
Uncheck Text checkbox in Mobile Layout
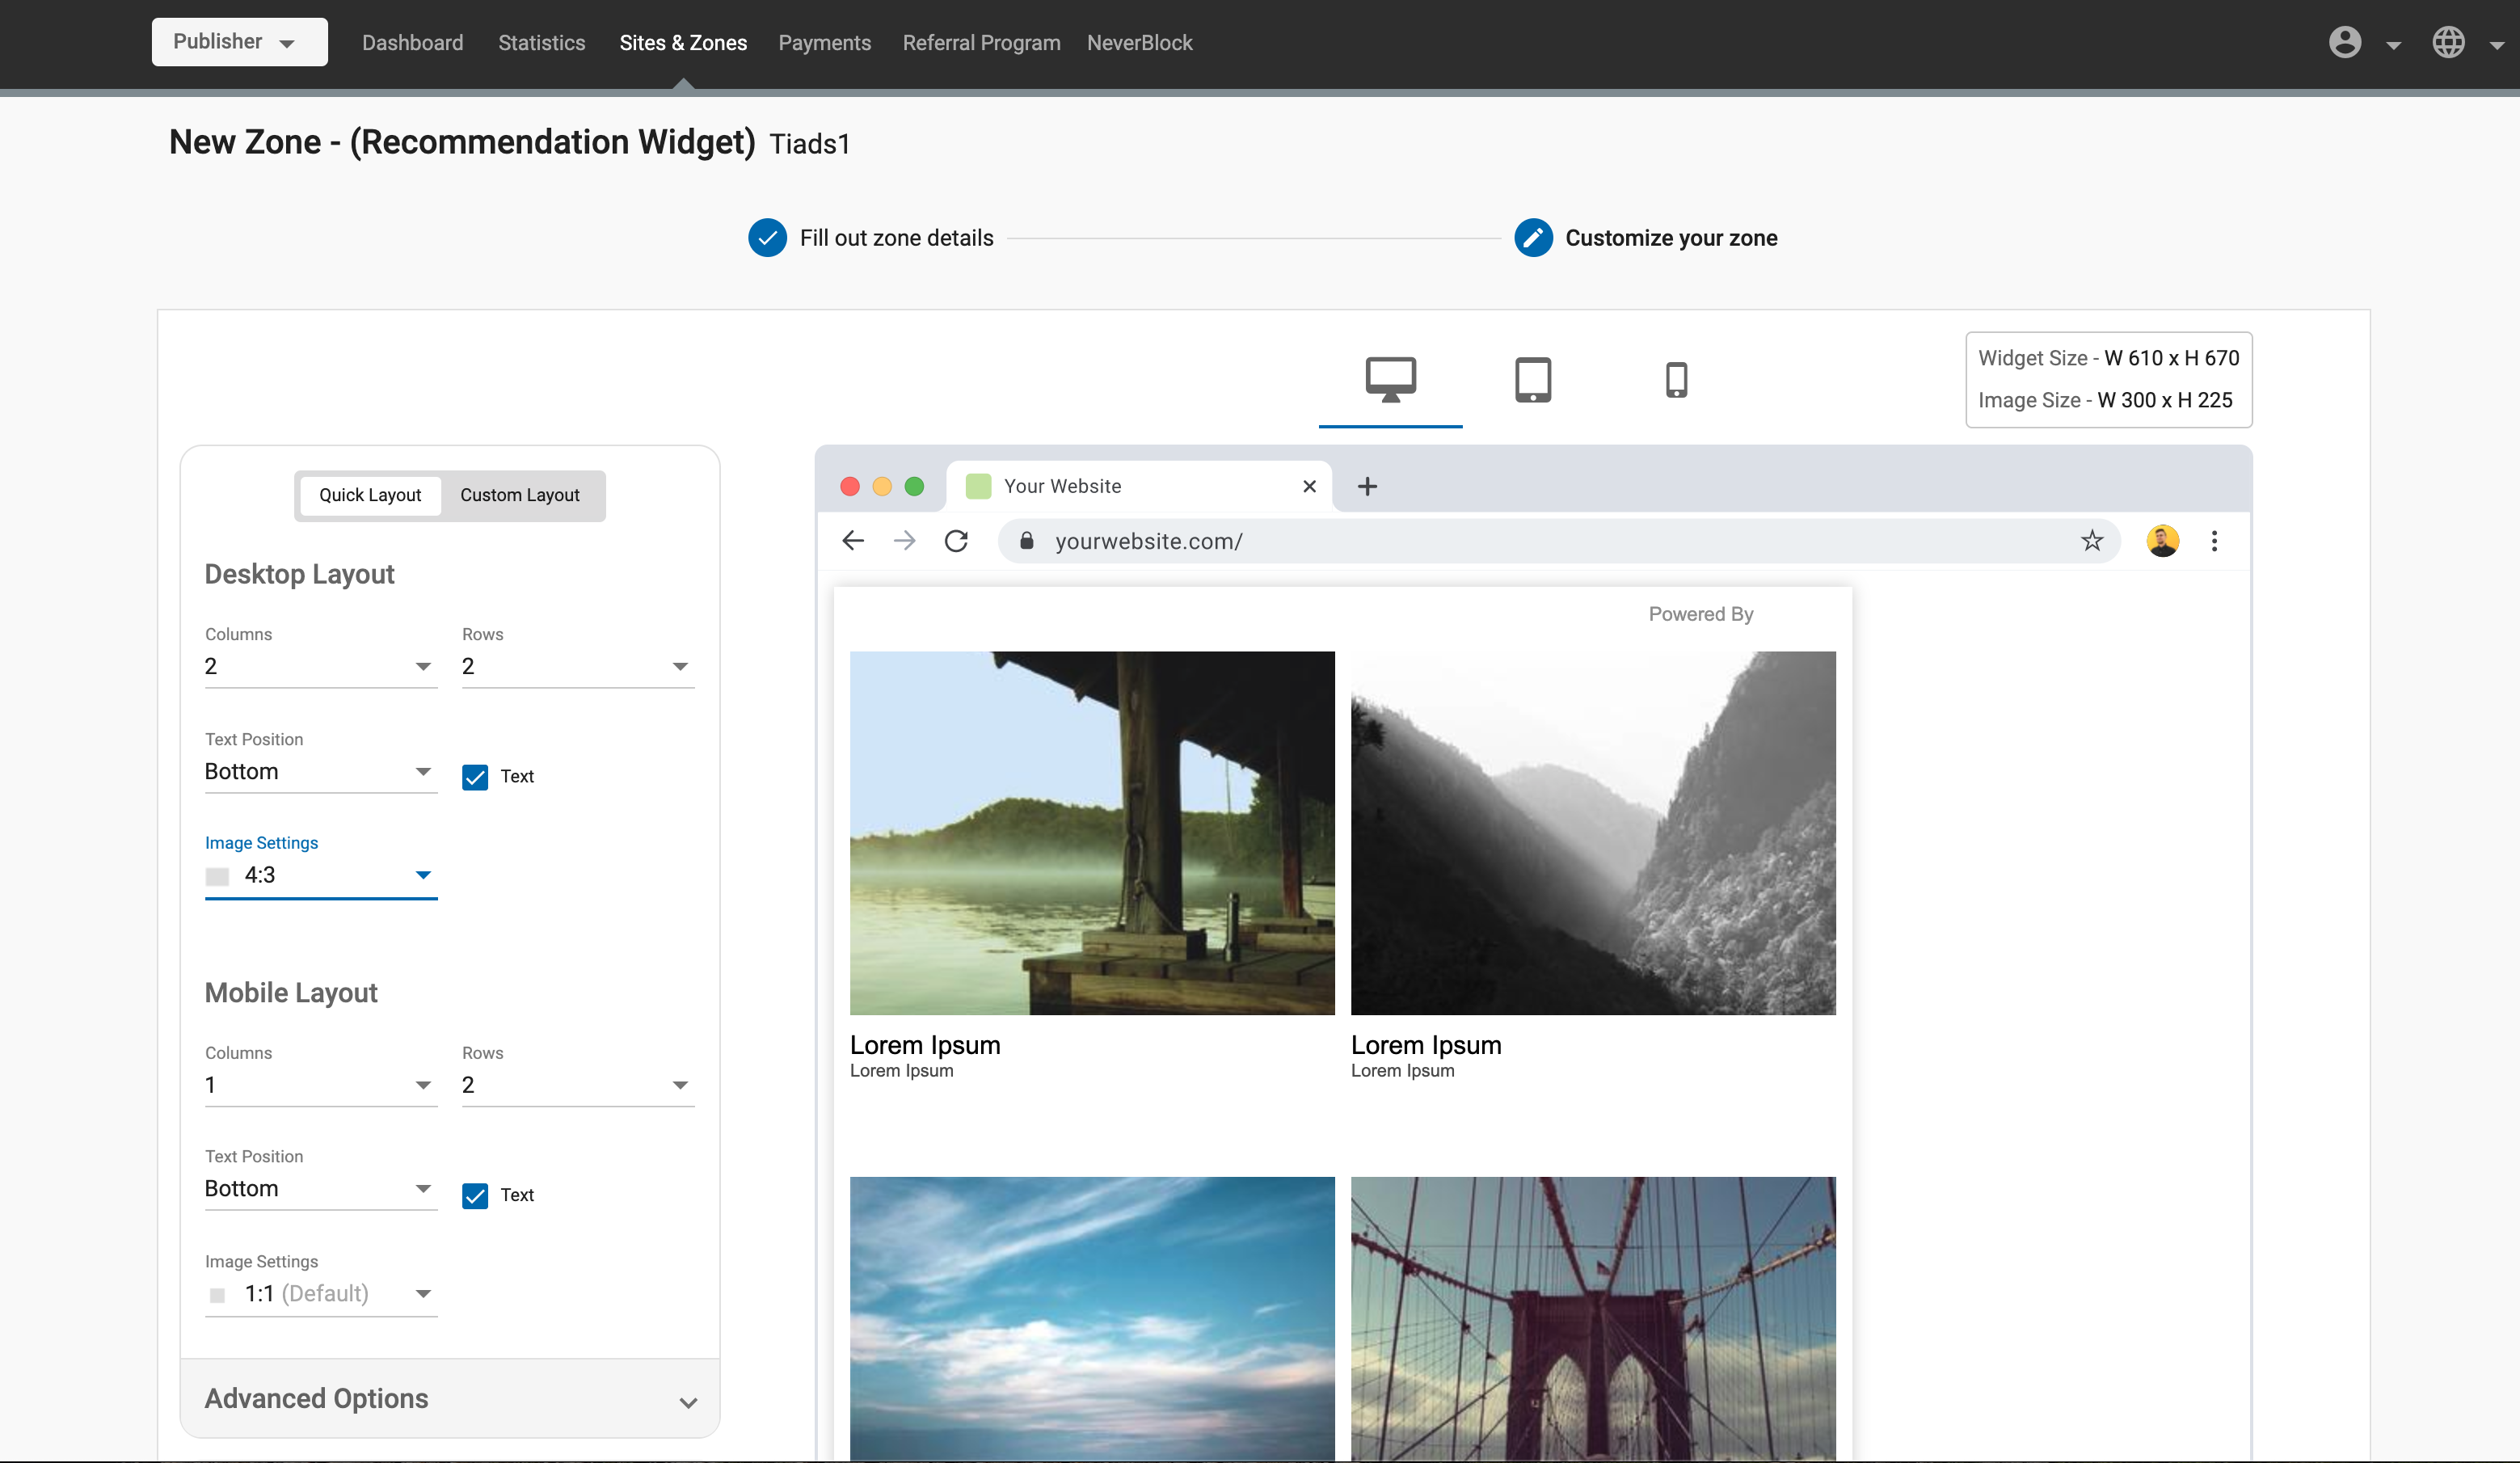tap(475, 1195)
